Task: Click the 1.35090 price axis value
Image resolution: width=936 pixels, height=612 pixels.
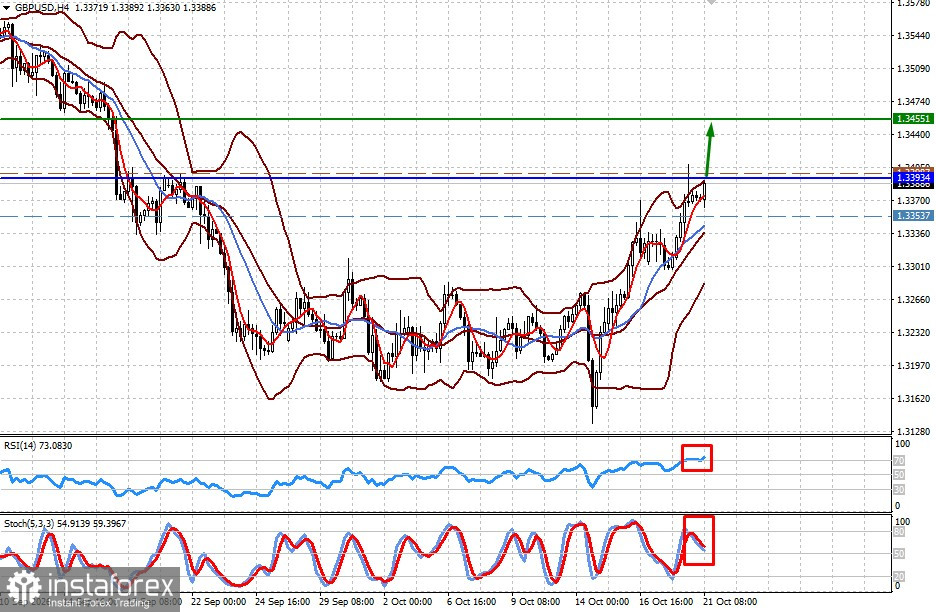Action: click(914, 69)
